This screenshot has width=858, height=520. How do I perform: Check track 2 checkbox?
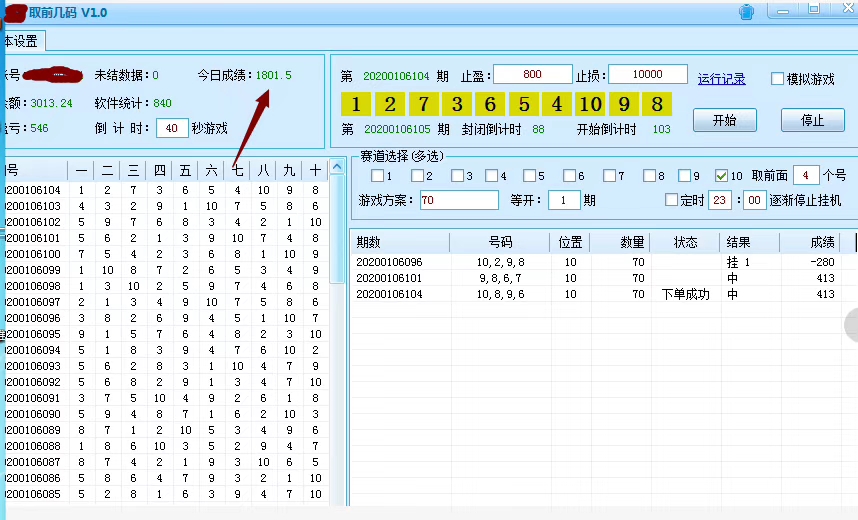tap(418, 175)
